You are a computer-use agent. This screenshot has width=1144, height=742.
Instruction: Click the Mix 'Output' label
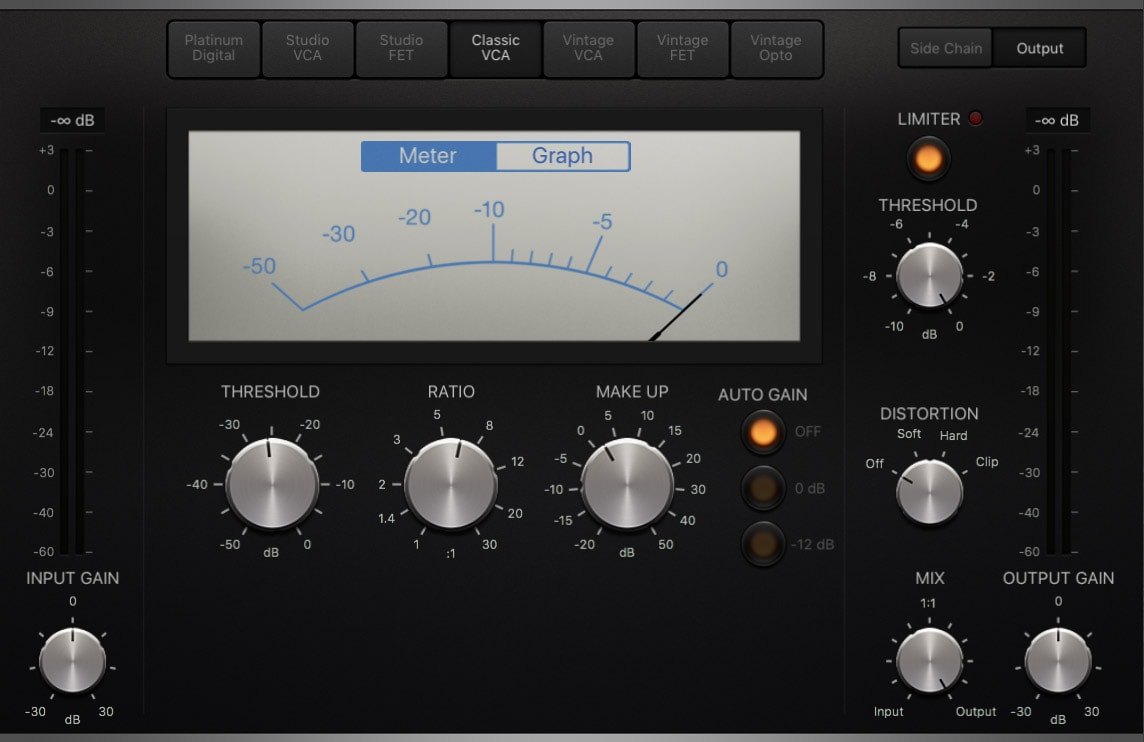point(975,711)
